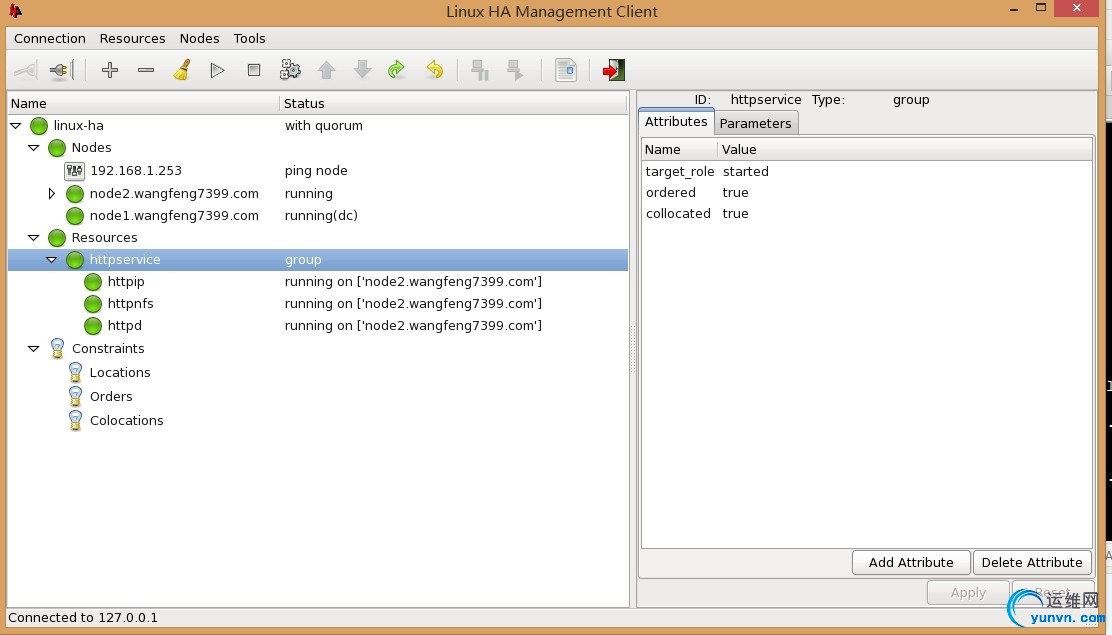Click the exit door icon in toolbar

613,70
